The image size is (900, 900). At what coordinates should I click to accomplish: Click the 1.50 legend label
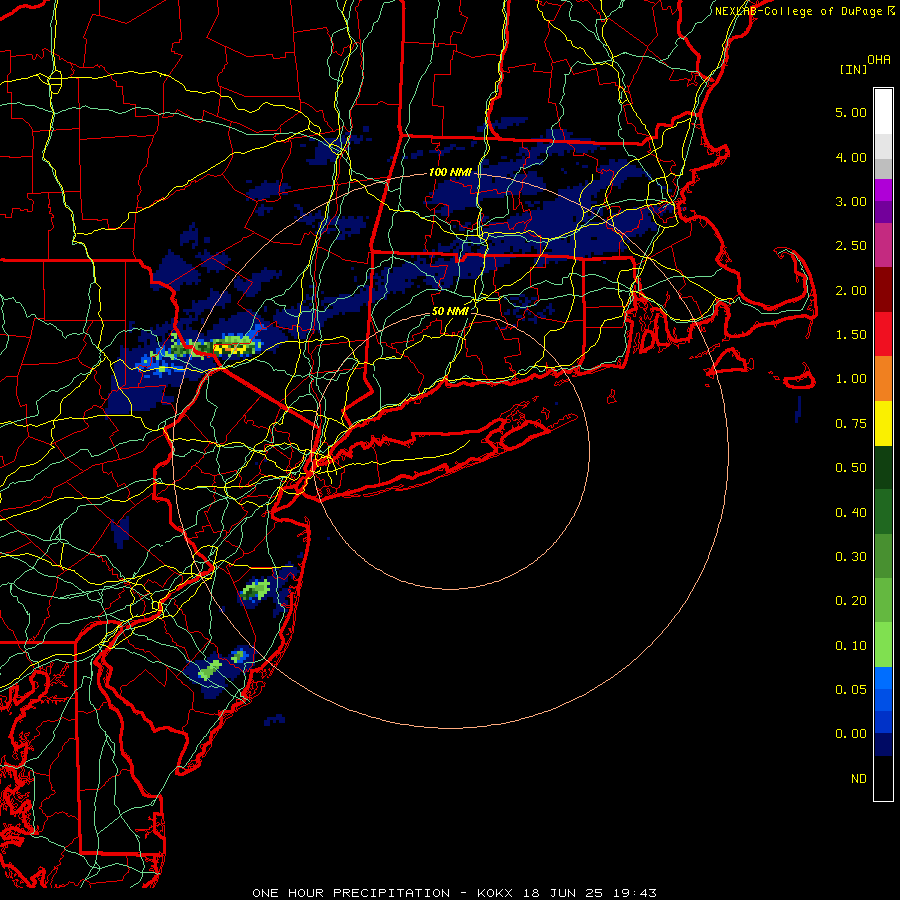click(851, 335)
